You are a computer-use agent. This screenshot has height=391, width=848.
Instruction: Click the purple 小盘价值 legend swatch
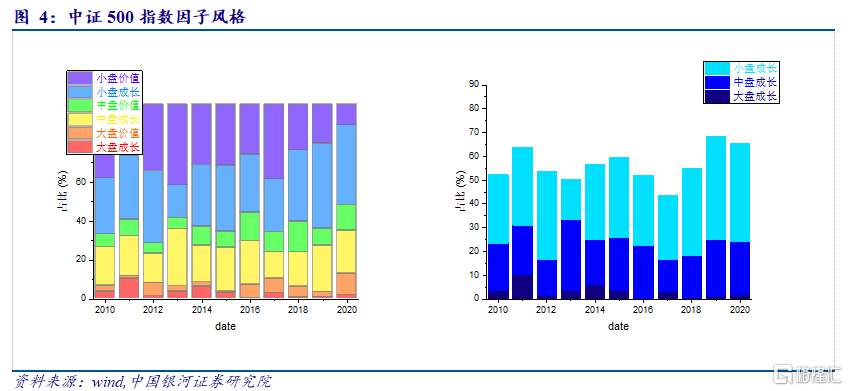tap(80, 78)
